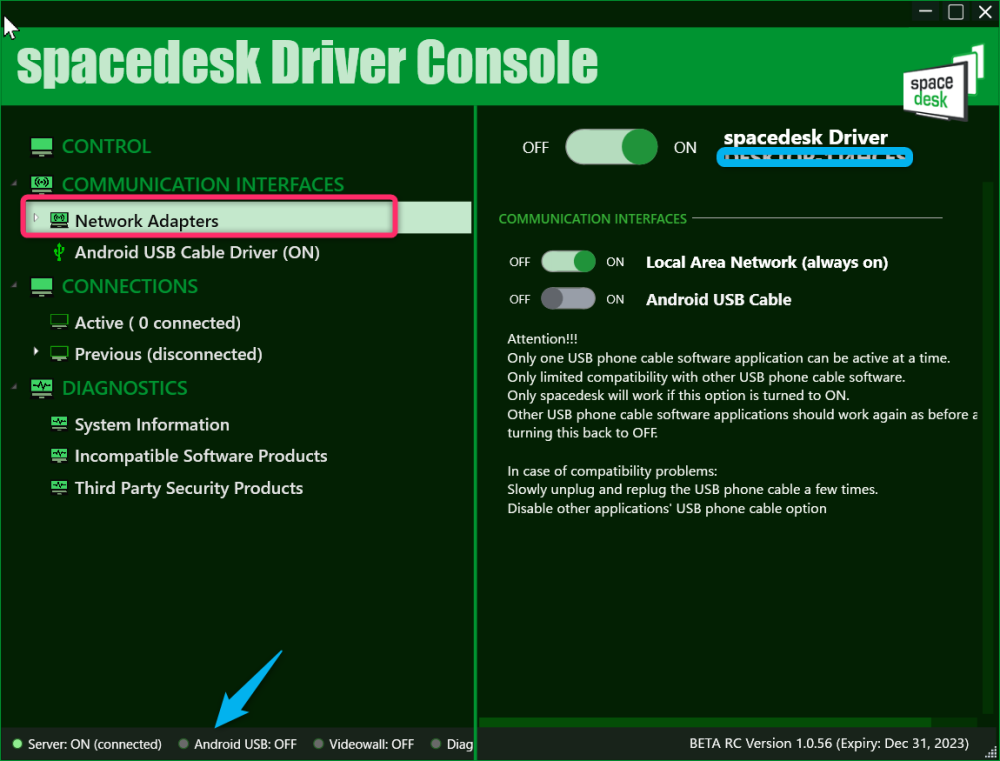The height and width of the screenshot is (761, 1000).
Task: Click the Third Party Security Products icon
Action: pyautogui.click(x=59, y=487)
